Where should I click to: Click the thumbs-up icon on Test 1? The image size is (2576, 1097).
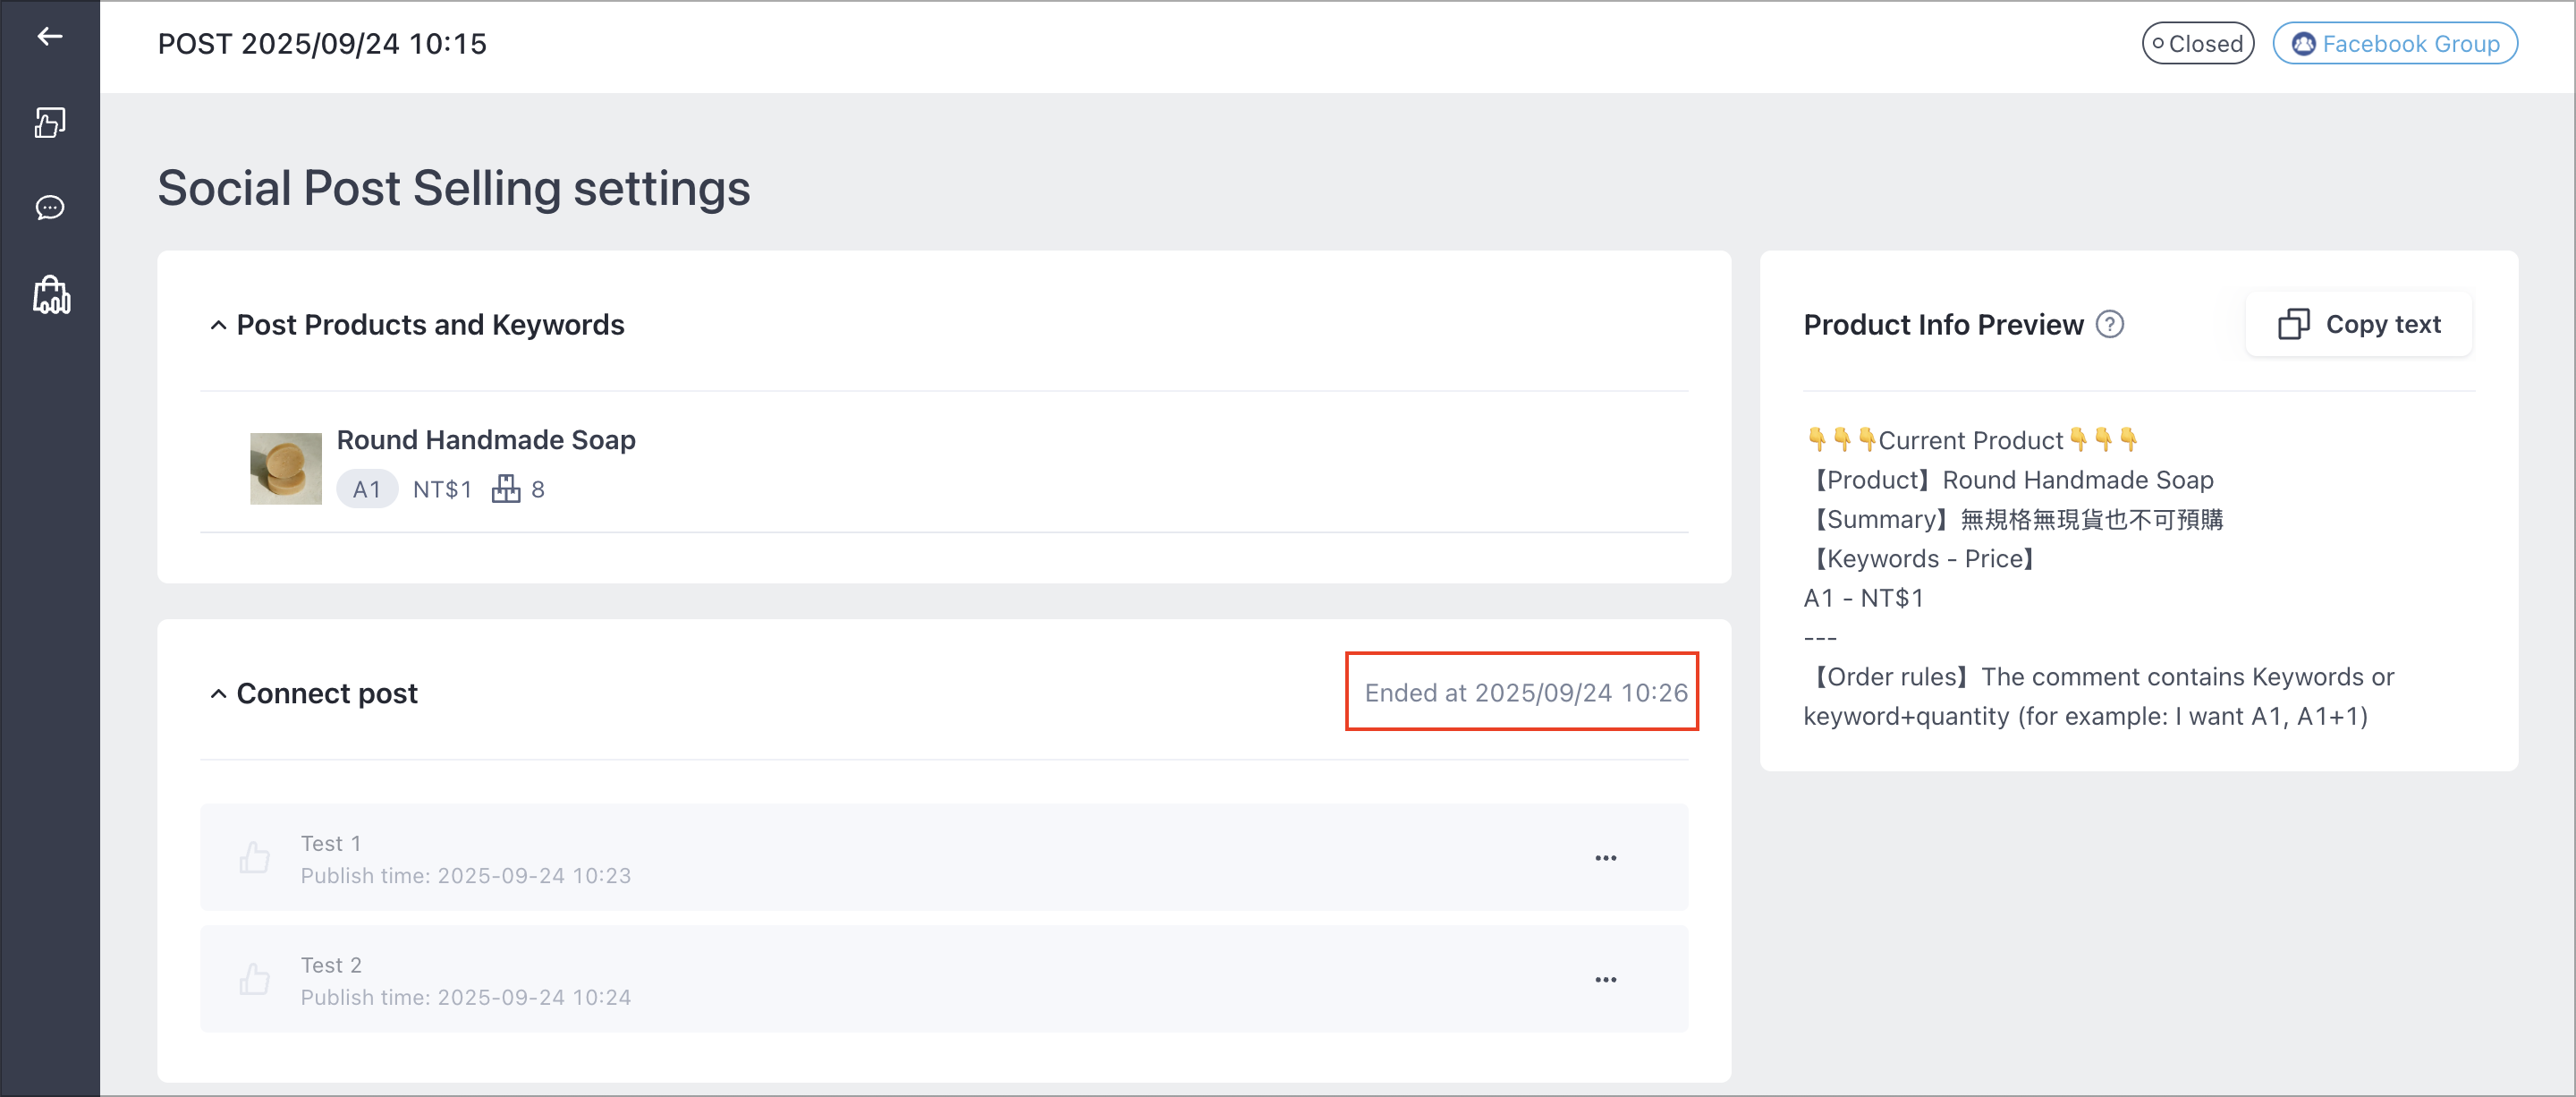(255, 857)
